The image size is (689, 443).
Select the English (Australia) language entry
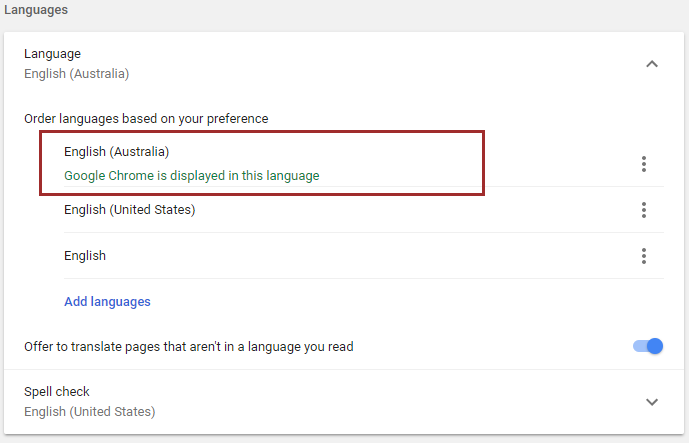click(116, 152)
